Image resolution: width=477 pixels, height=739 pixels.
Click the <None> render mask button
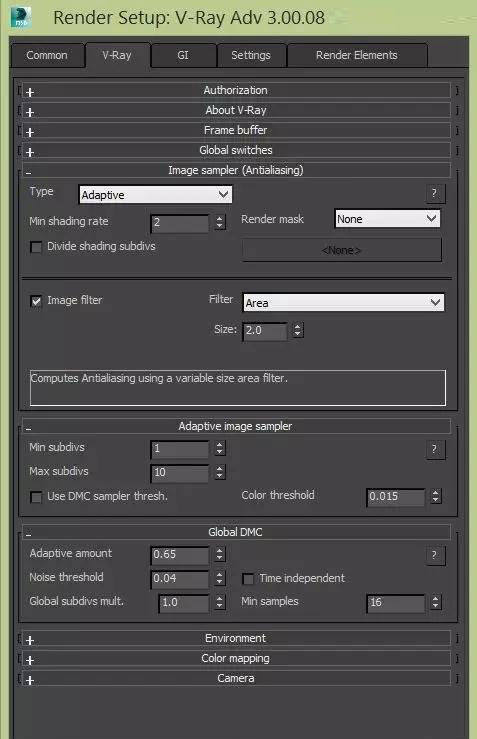(x=342, y=250)
